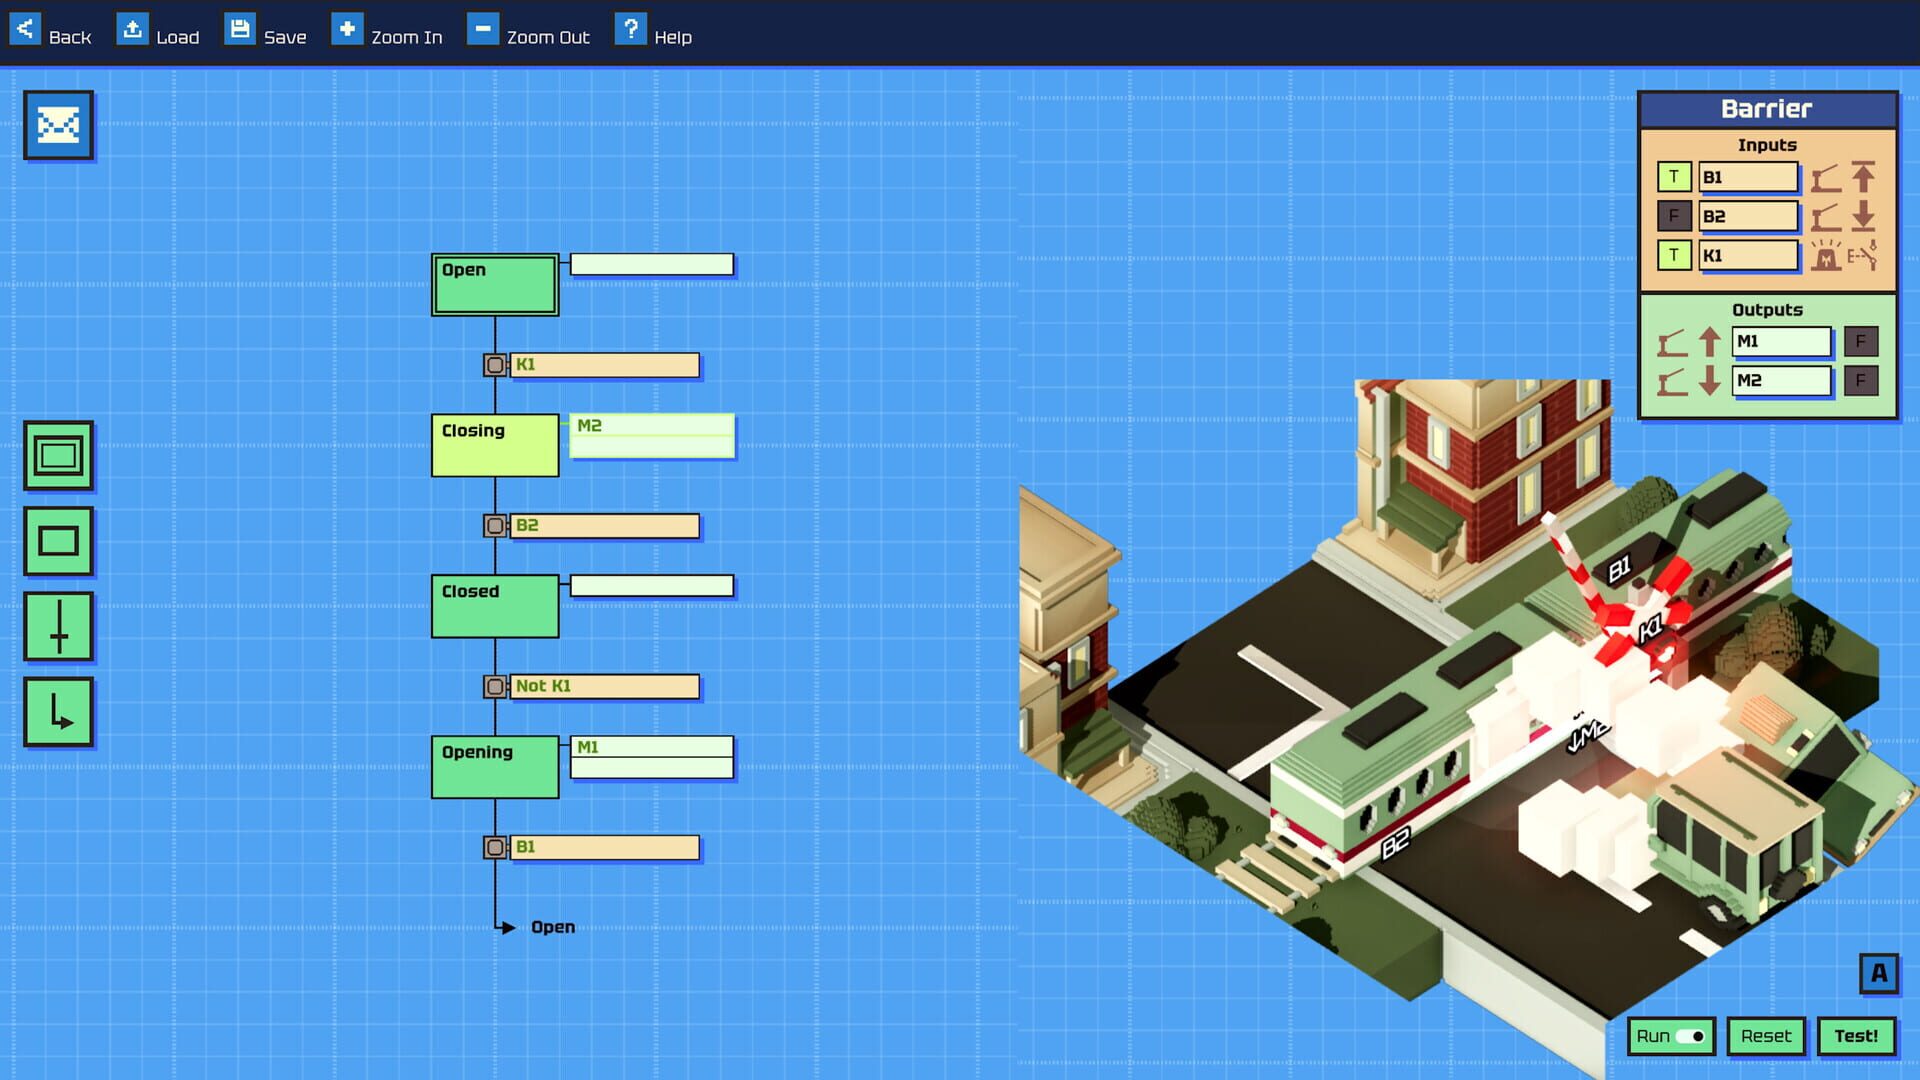Click the envelope message icon
This screenshot has height=1080, width=1920.
[58, 125]
